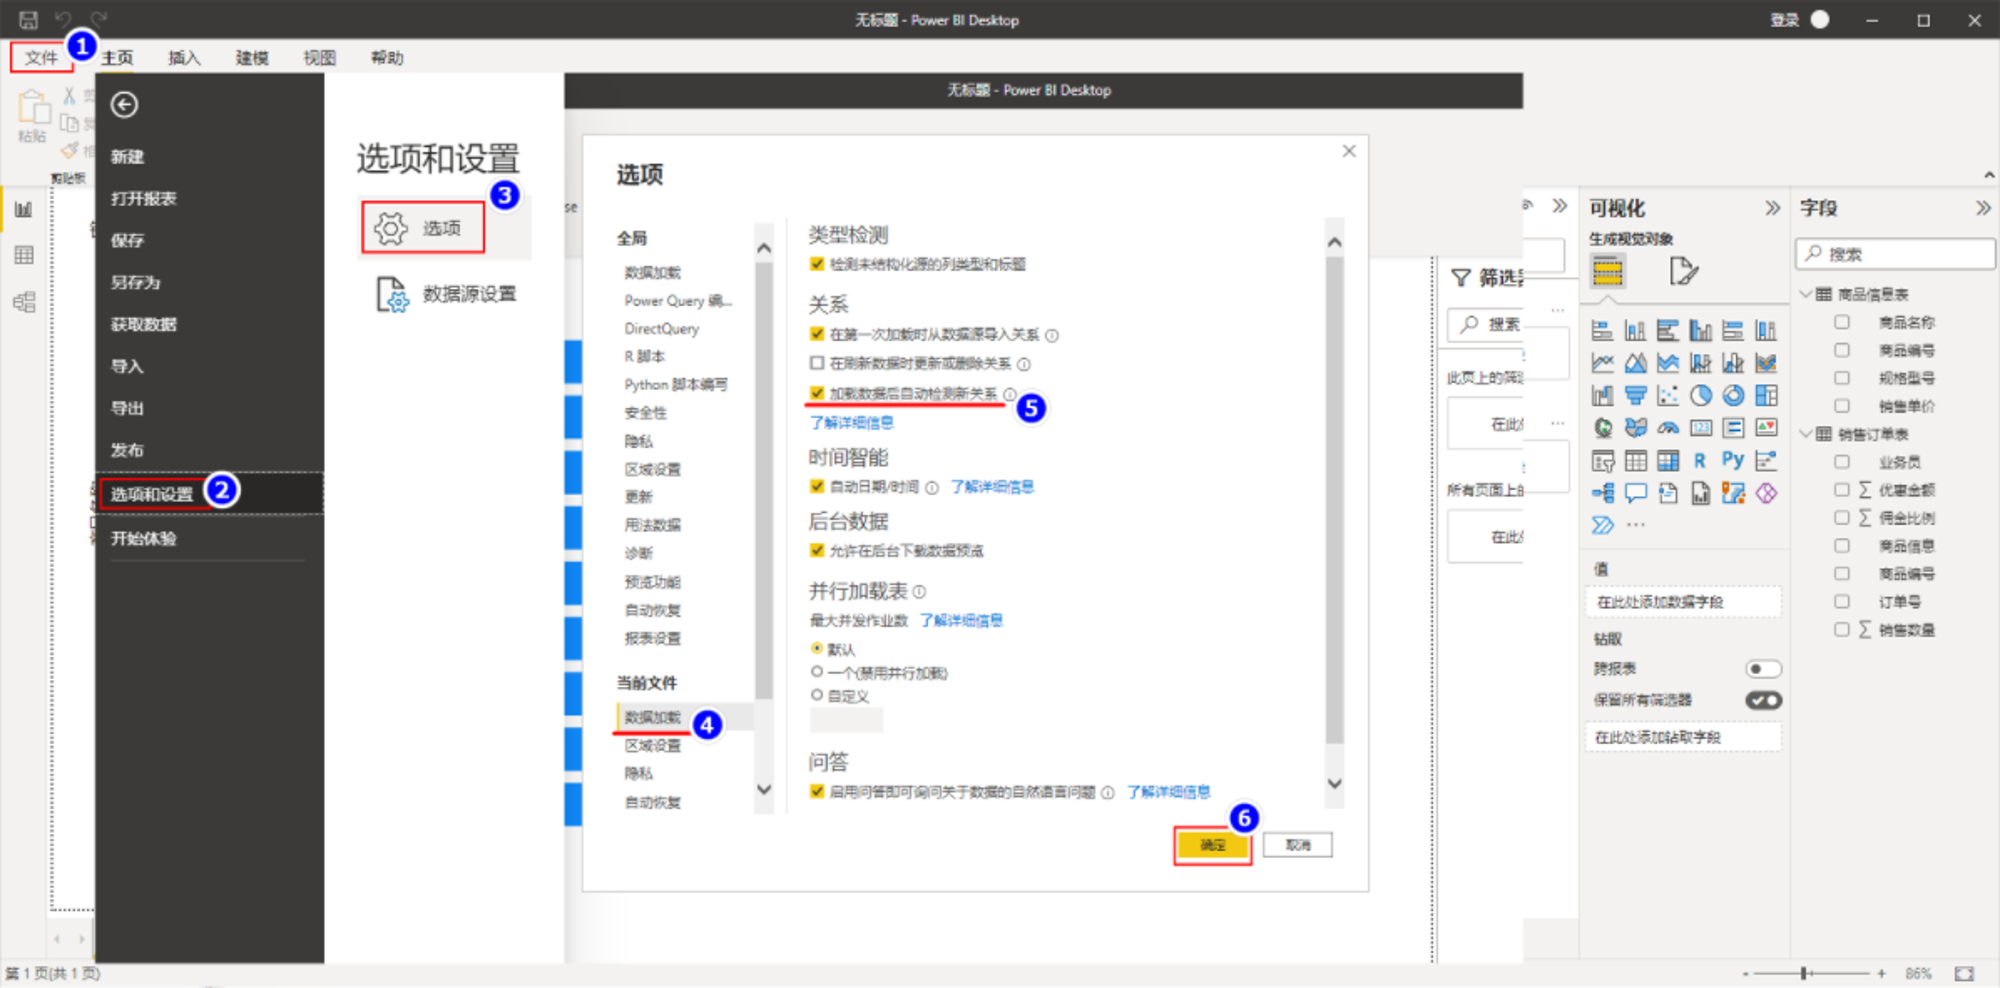
Task: Open the 帮助 ribbon tab
Action: coord(387,58)
